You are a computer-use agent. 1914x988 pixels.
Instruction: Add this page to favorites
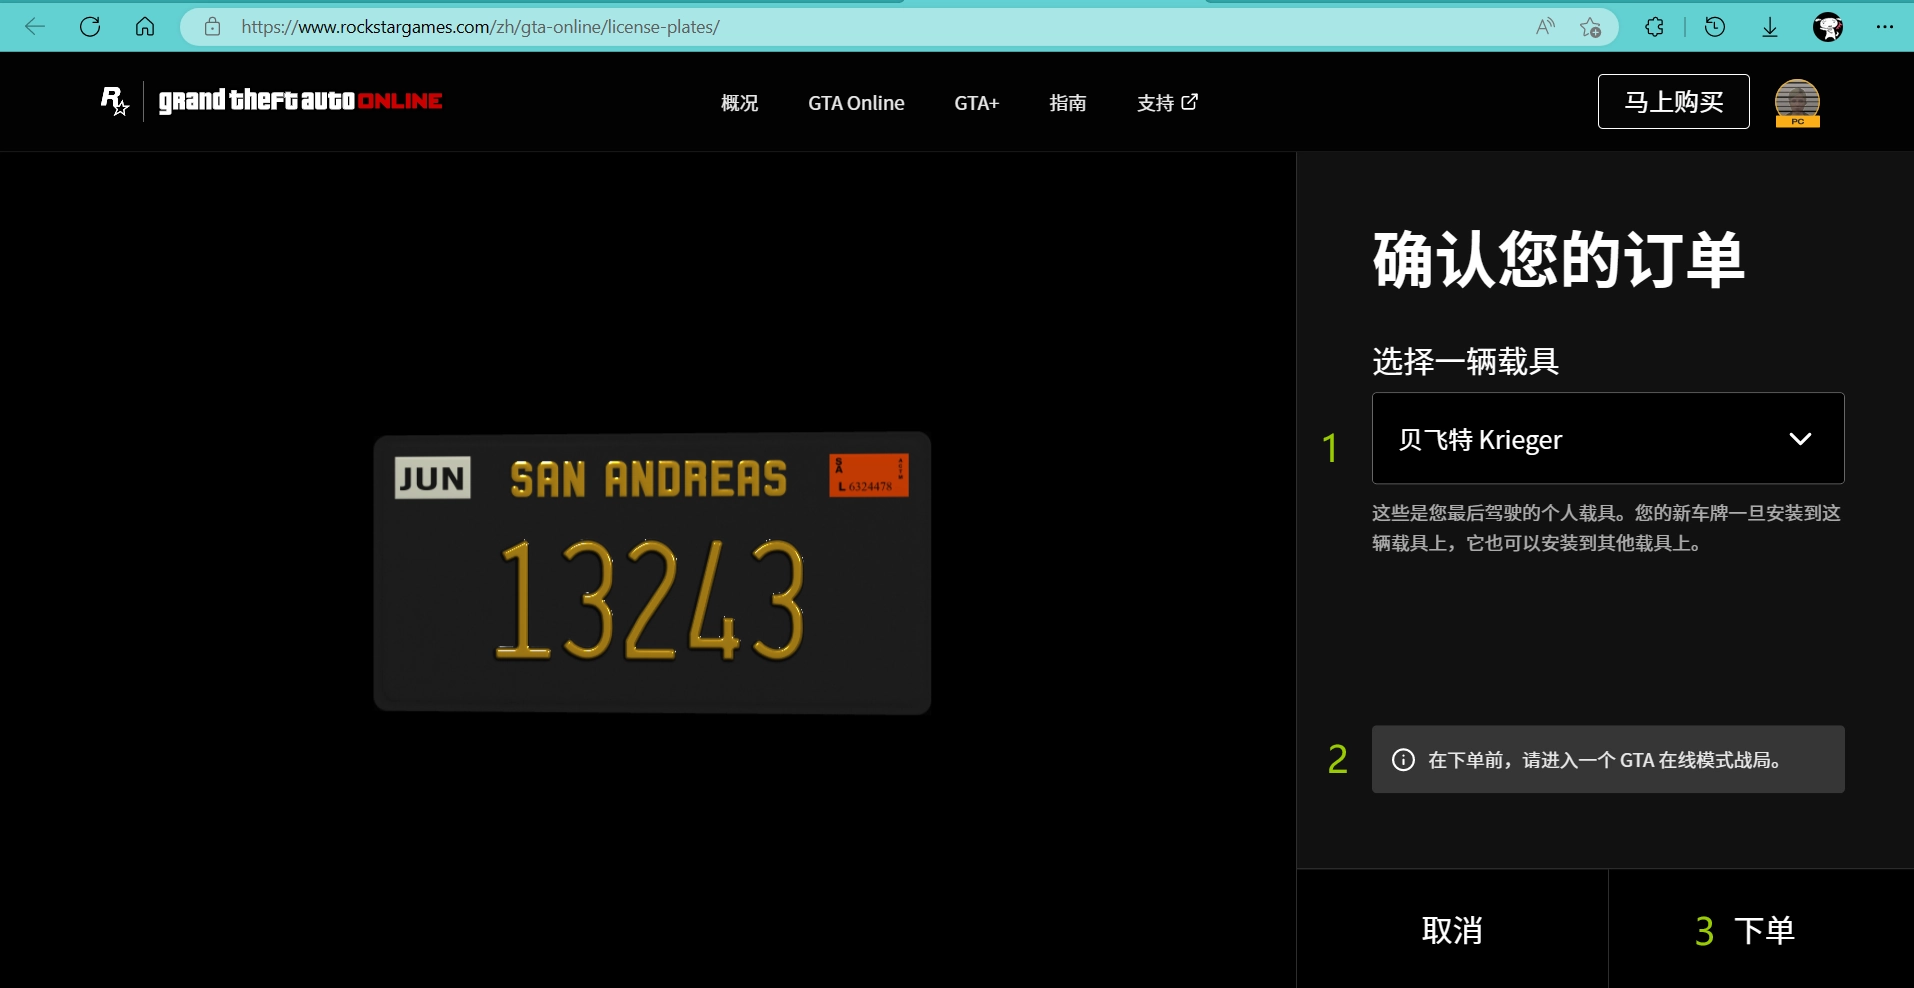[1590, 27]
